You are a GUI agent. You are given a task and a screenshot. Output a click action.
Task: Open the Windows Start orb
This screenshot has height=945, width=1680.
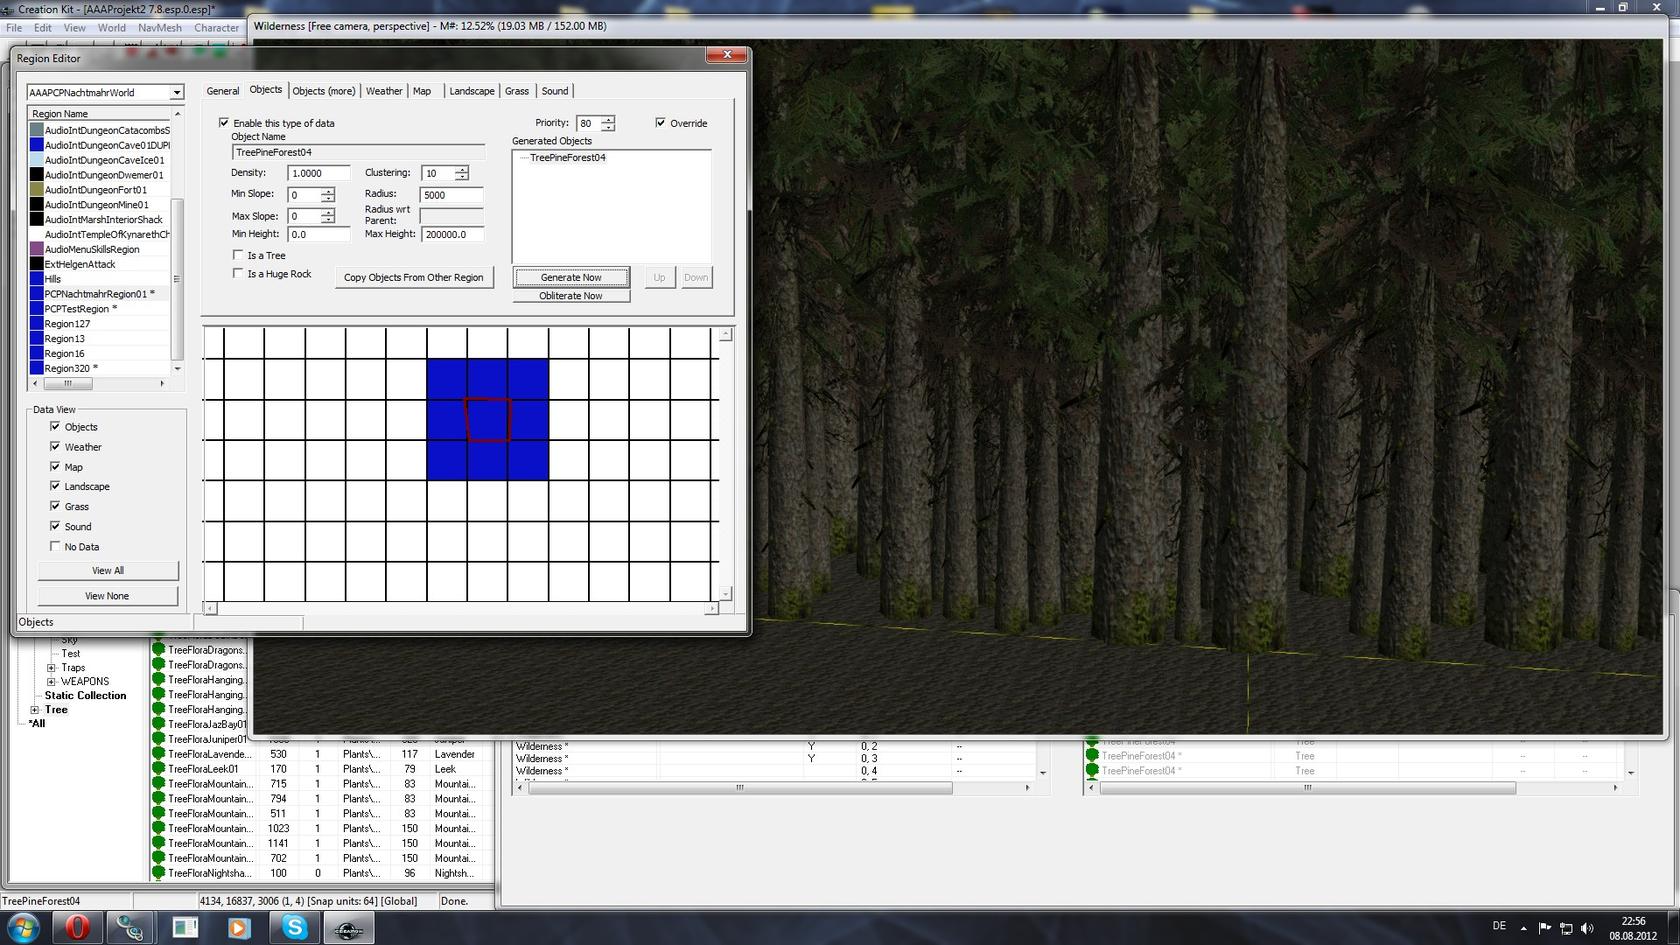(x=22, y=927)
